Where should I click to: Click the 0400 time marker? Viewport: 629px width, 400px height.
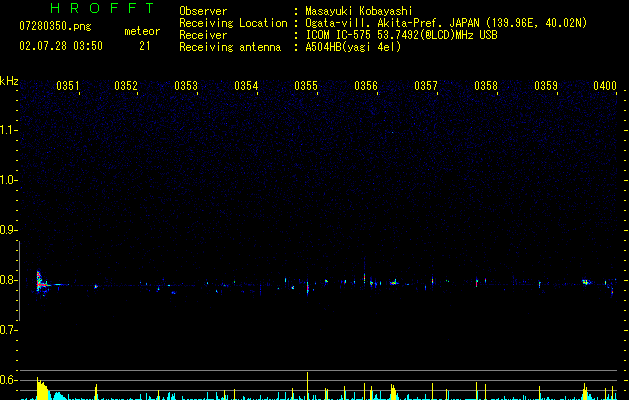coord(605,86)
